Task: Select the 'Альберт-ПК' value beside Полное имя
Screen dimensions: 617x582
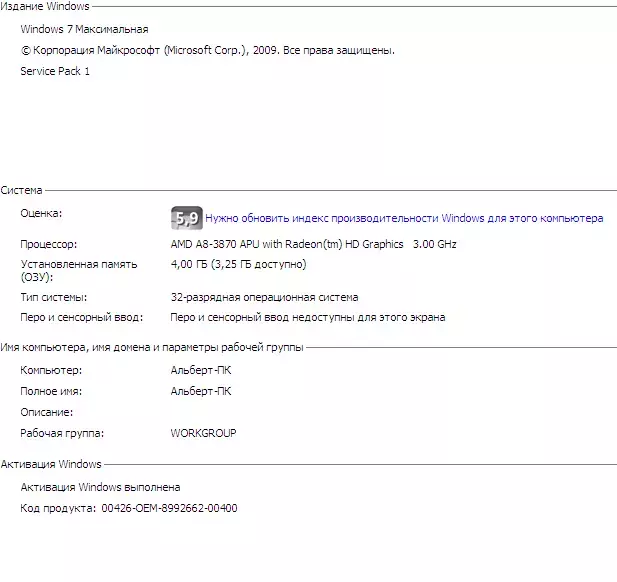Action: (x=201, y=392)
